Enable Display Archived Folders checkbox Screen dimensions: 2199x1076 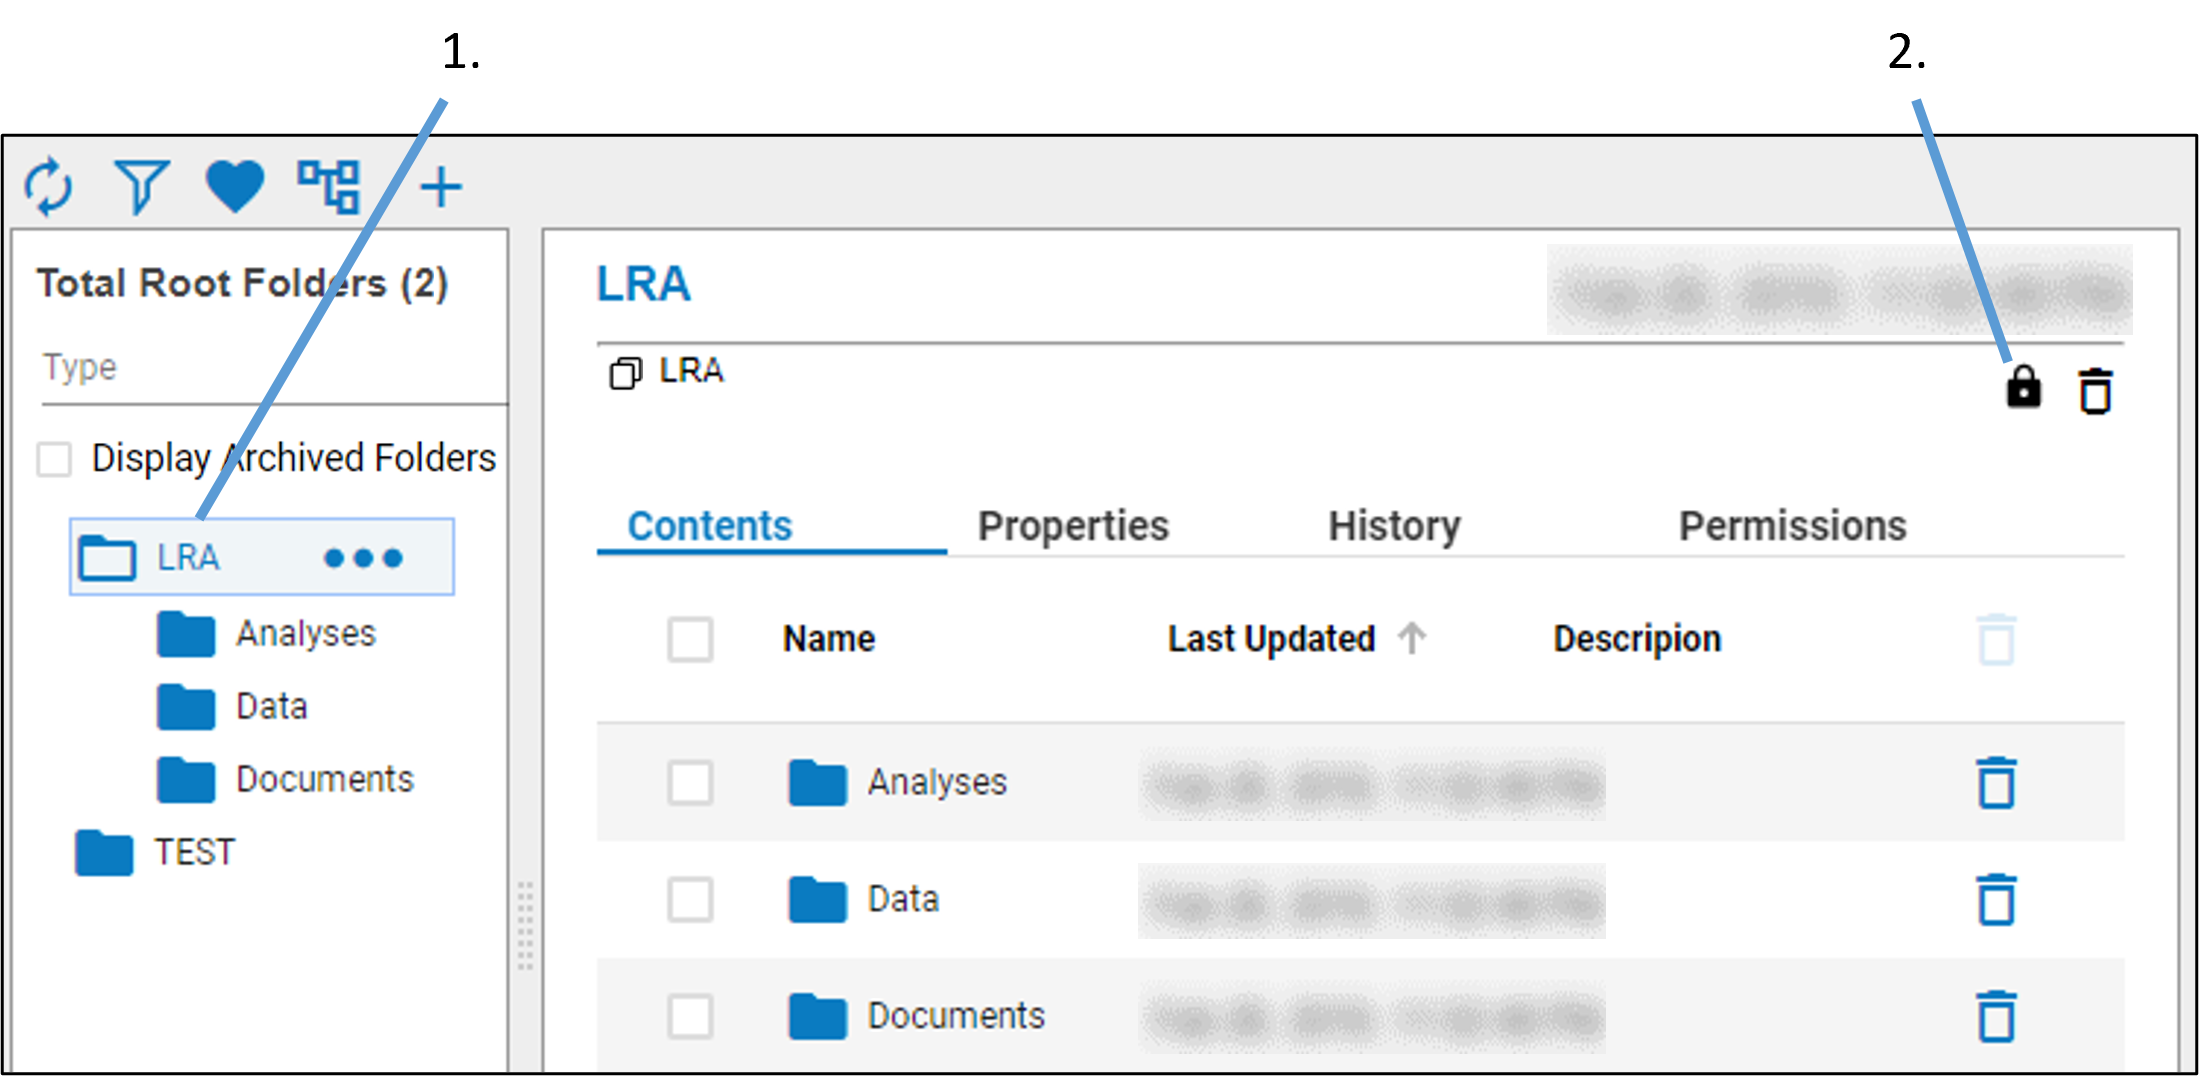click(54, 460)
